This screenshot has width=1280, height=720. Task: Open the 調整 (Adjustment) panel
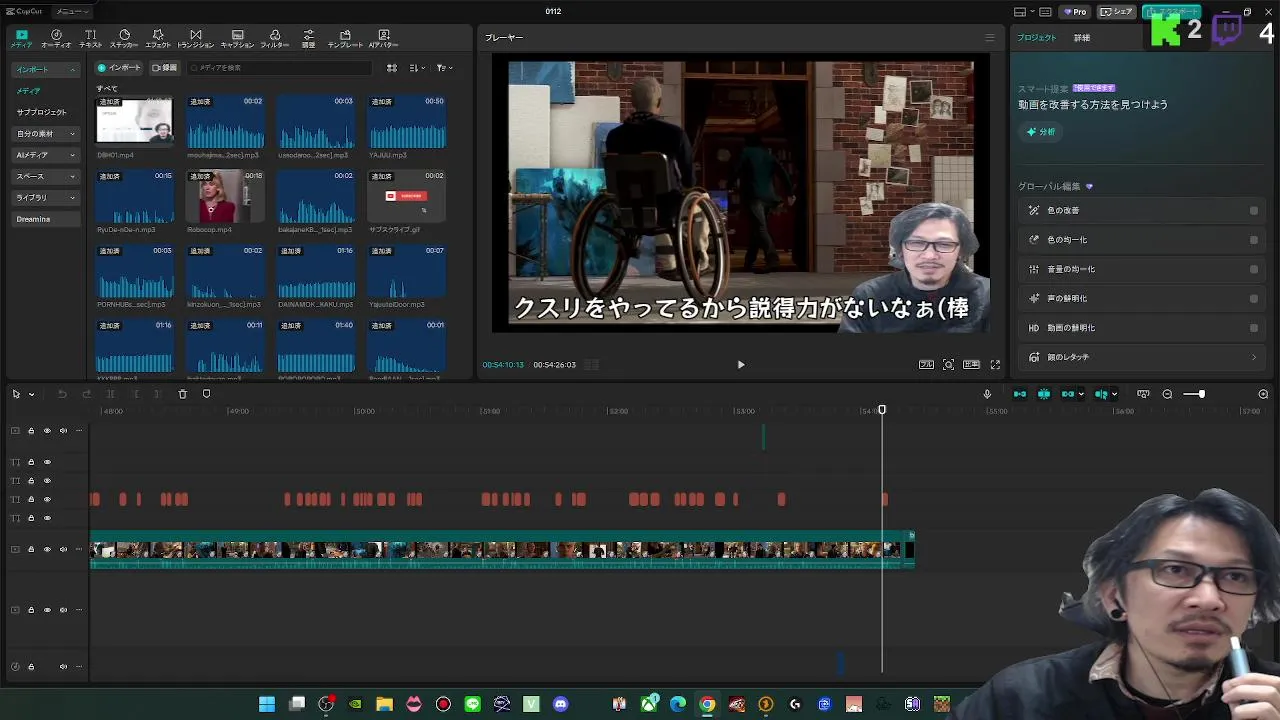click(x=308, y=39)
